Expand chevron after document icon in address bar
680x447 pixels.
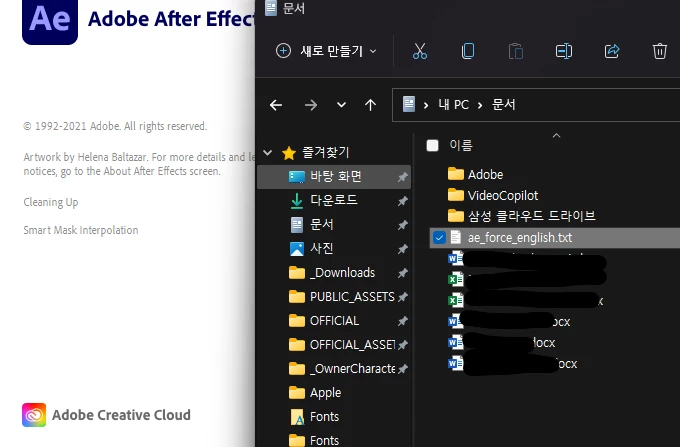pos(426,105)
